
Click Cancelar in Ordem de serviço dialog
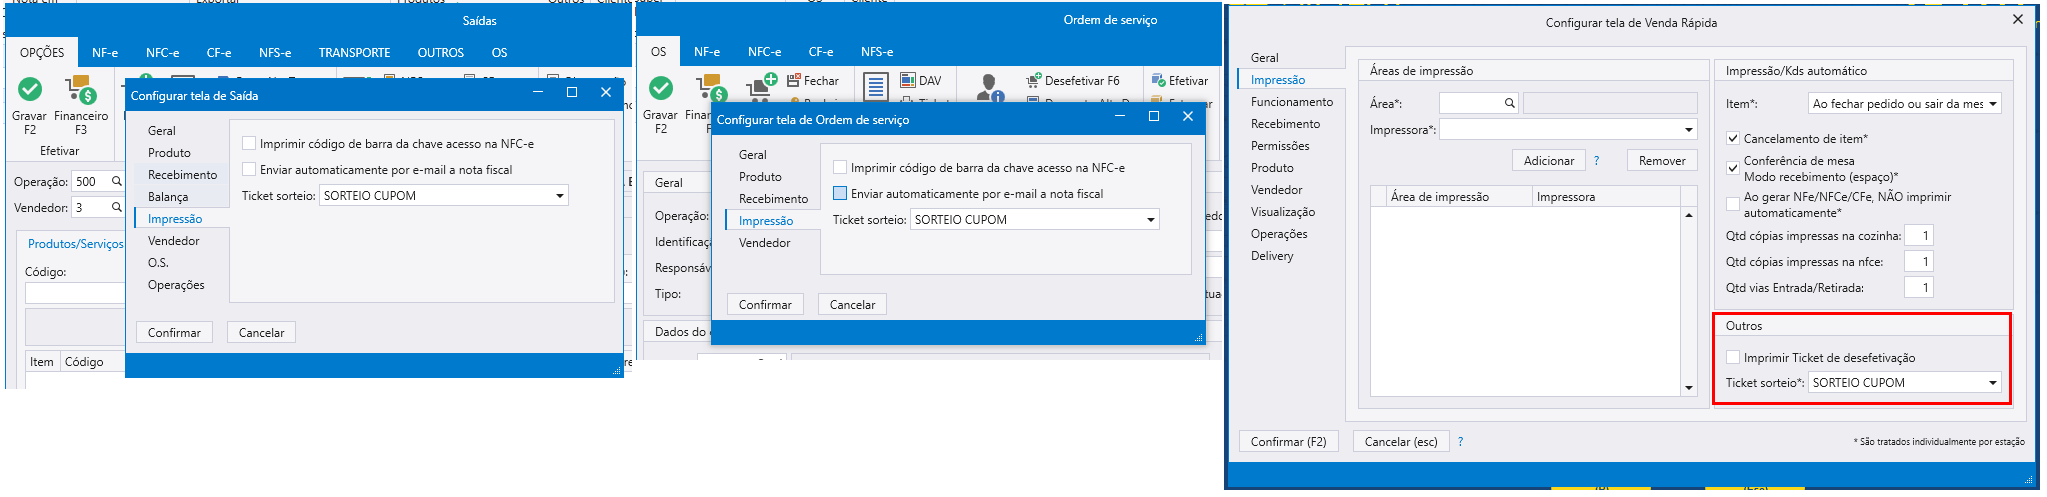coord(852,304)
